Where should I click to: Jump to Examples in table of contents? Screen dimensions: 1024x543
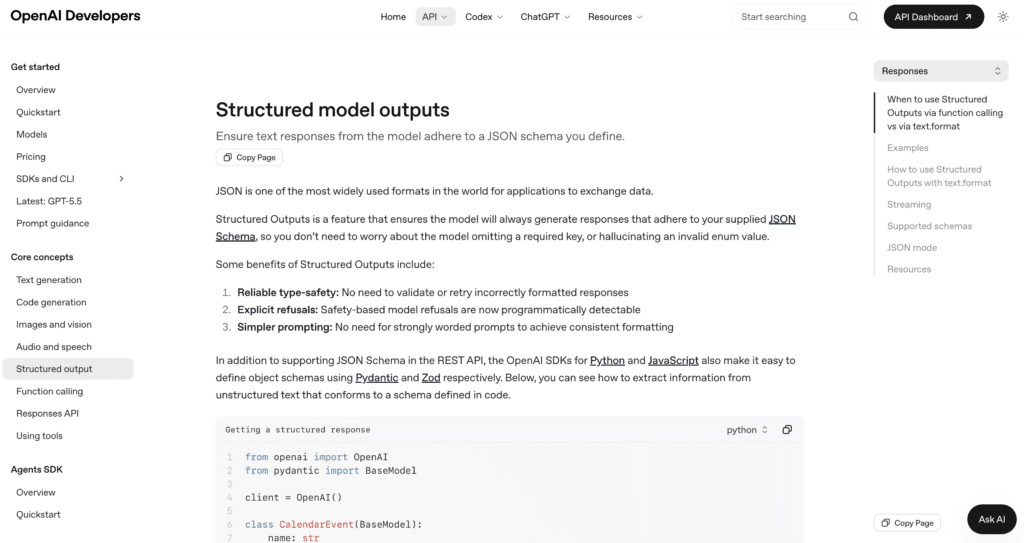(907, 148)
